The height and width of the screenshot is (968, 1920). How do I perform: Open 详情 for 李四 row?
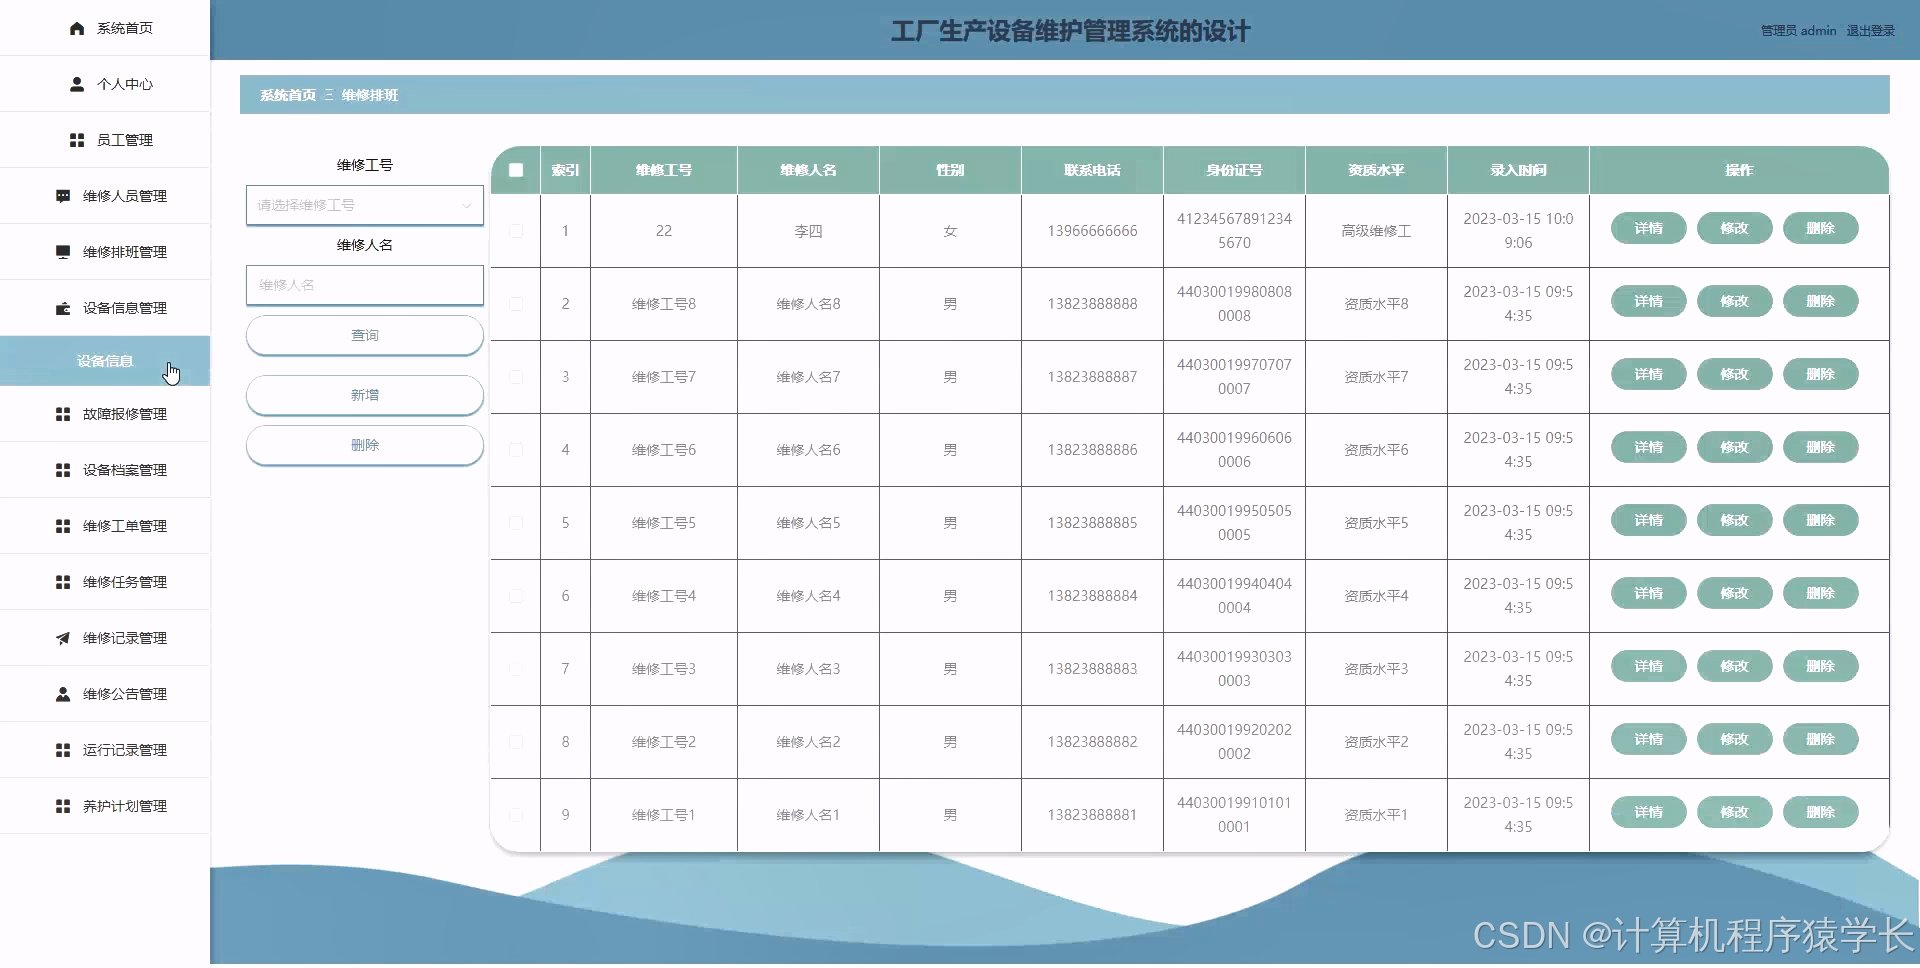(x=1649, y=228)
